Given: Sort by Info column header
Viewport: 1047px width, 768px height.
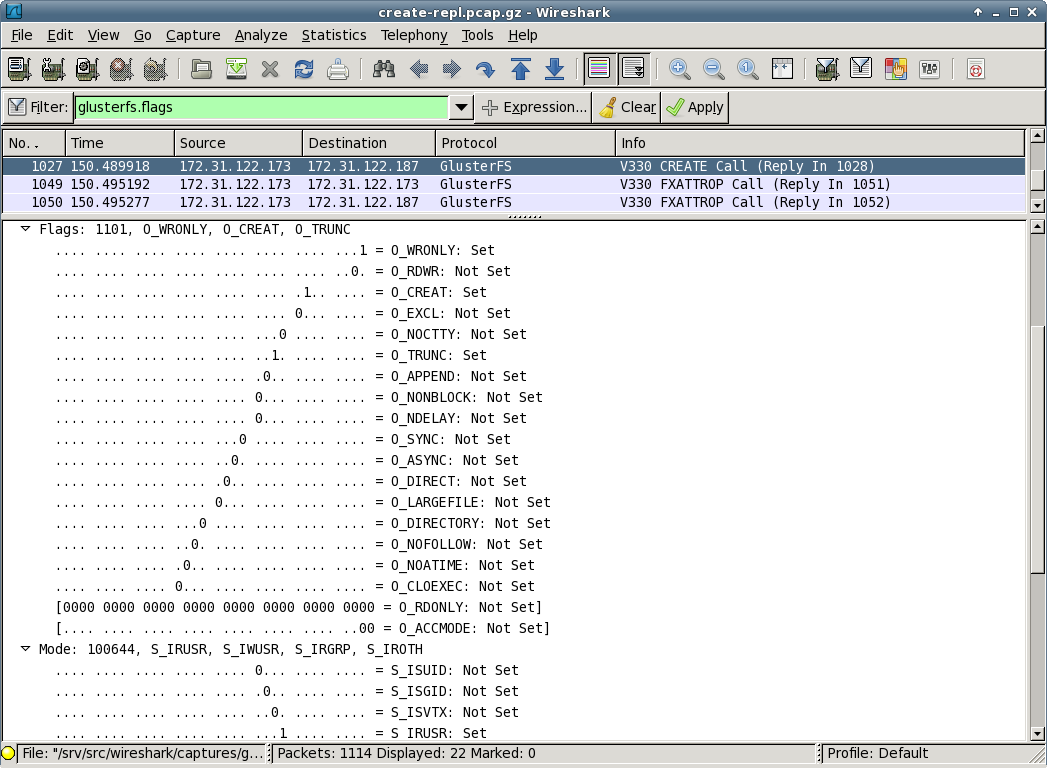Looking at the screenshot, I should [x=820, y=143].
